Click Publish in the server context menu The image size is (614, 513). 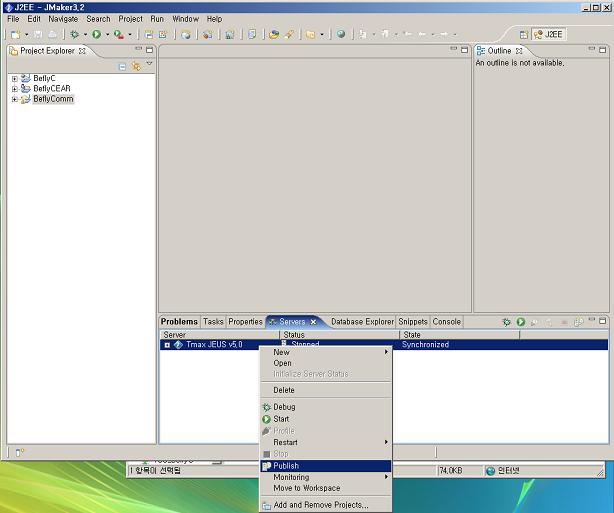tap(286, 465)
